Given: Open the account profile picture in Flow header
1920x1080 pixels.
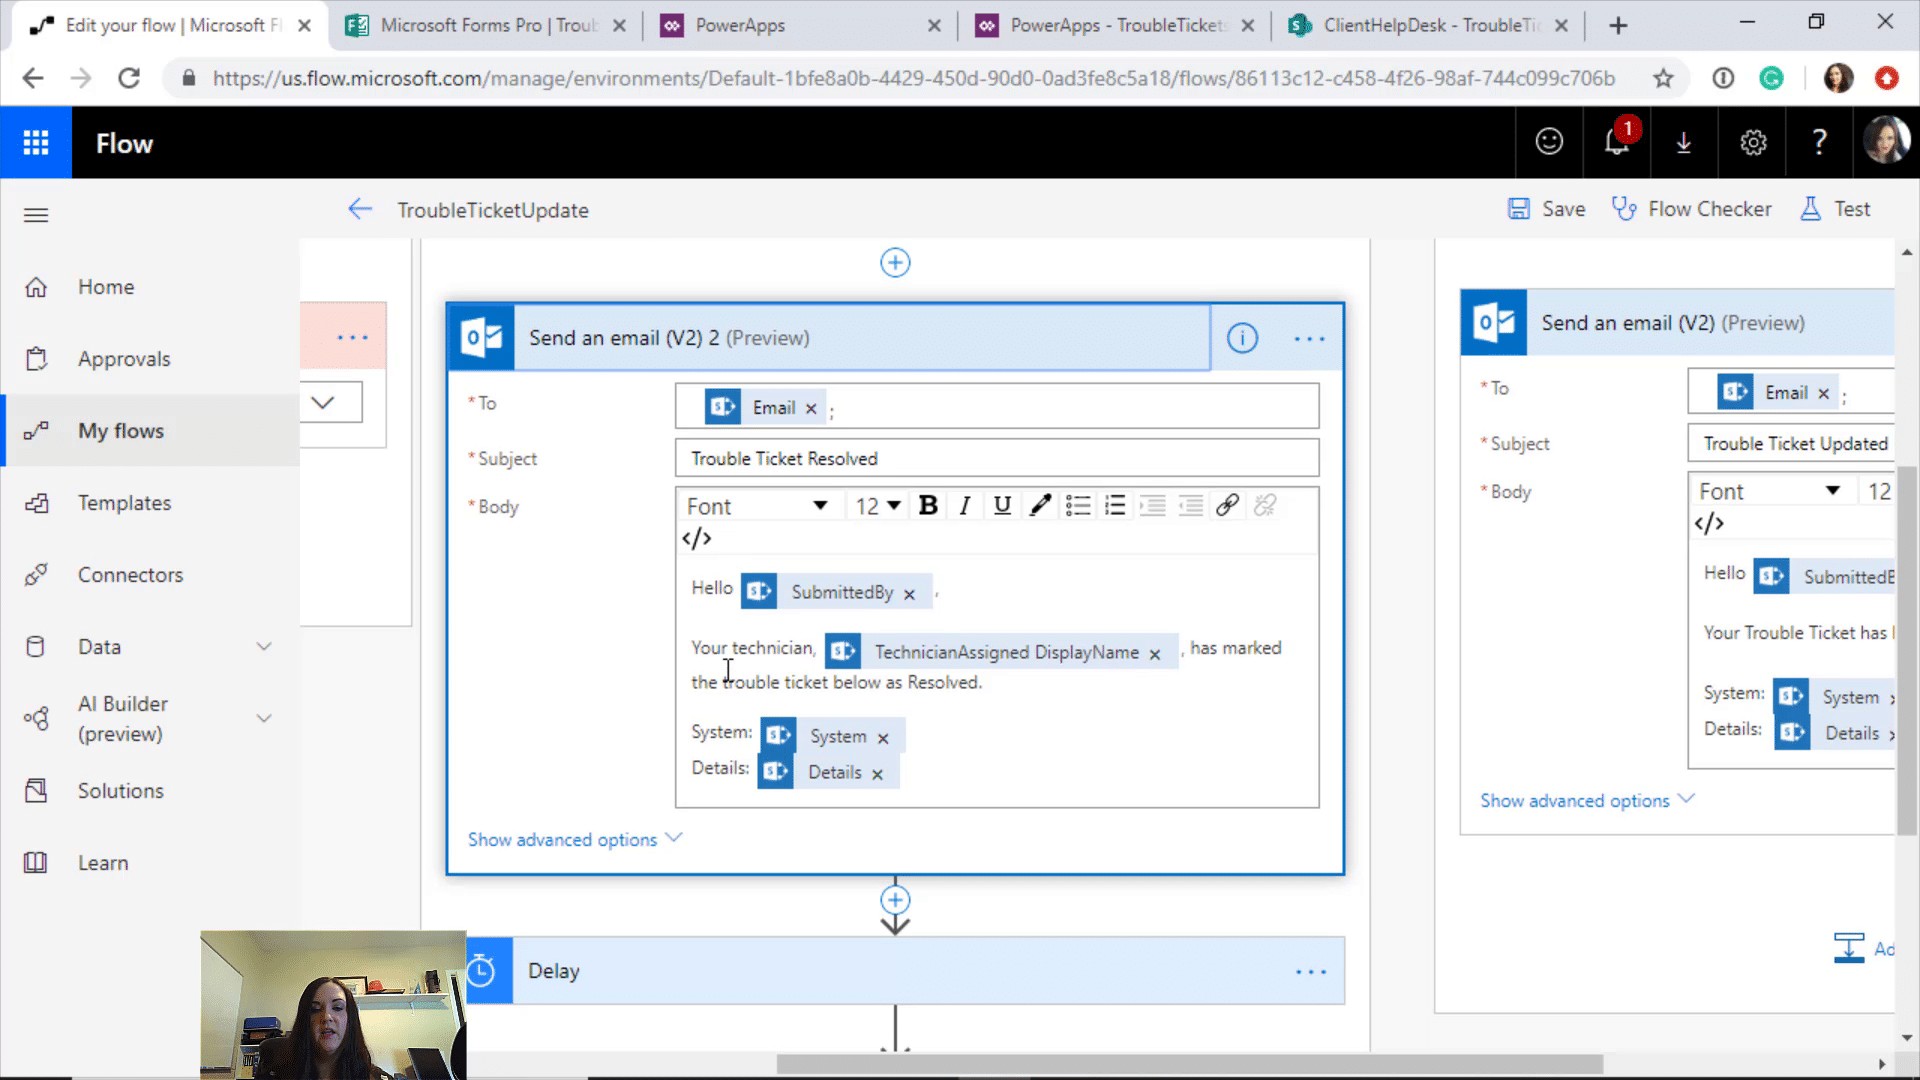Looking at the screenshot, I should (x=1886, y=142).
